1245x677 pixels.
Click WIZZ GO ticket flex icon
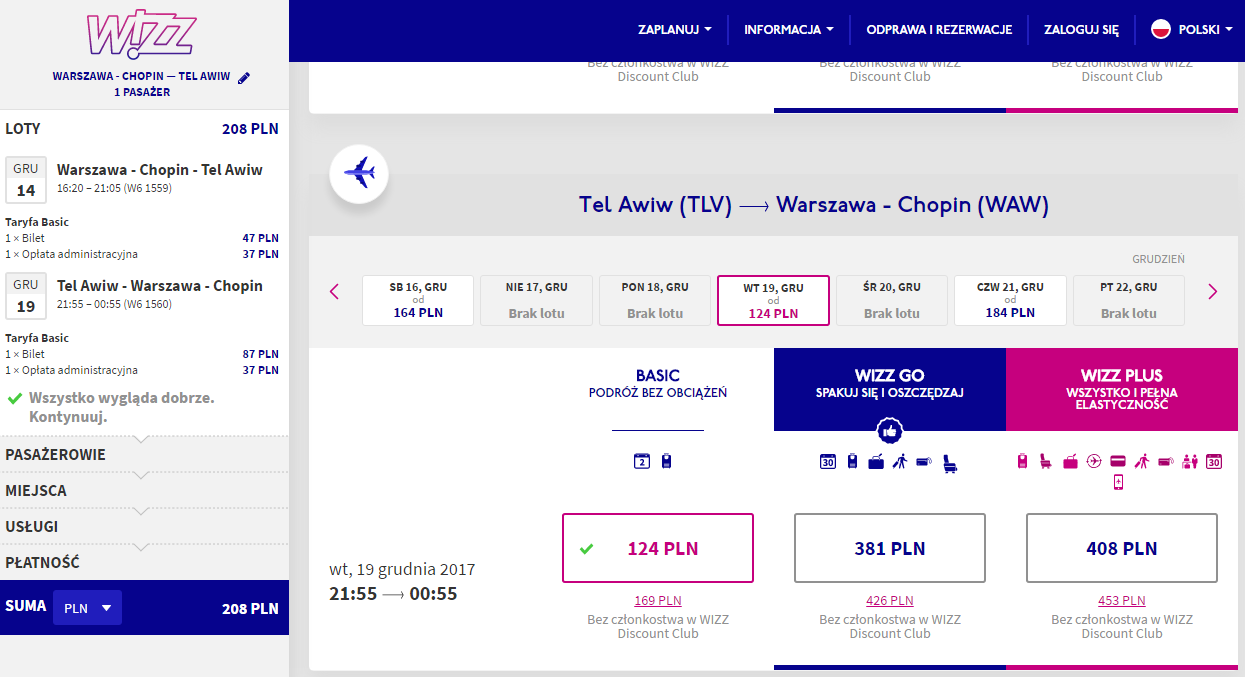924,461
